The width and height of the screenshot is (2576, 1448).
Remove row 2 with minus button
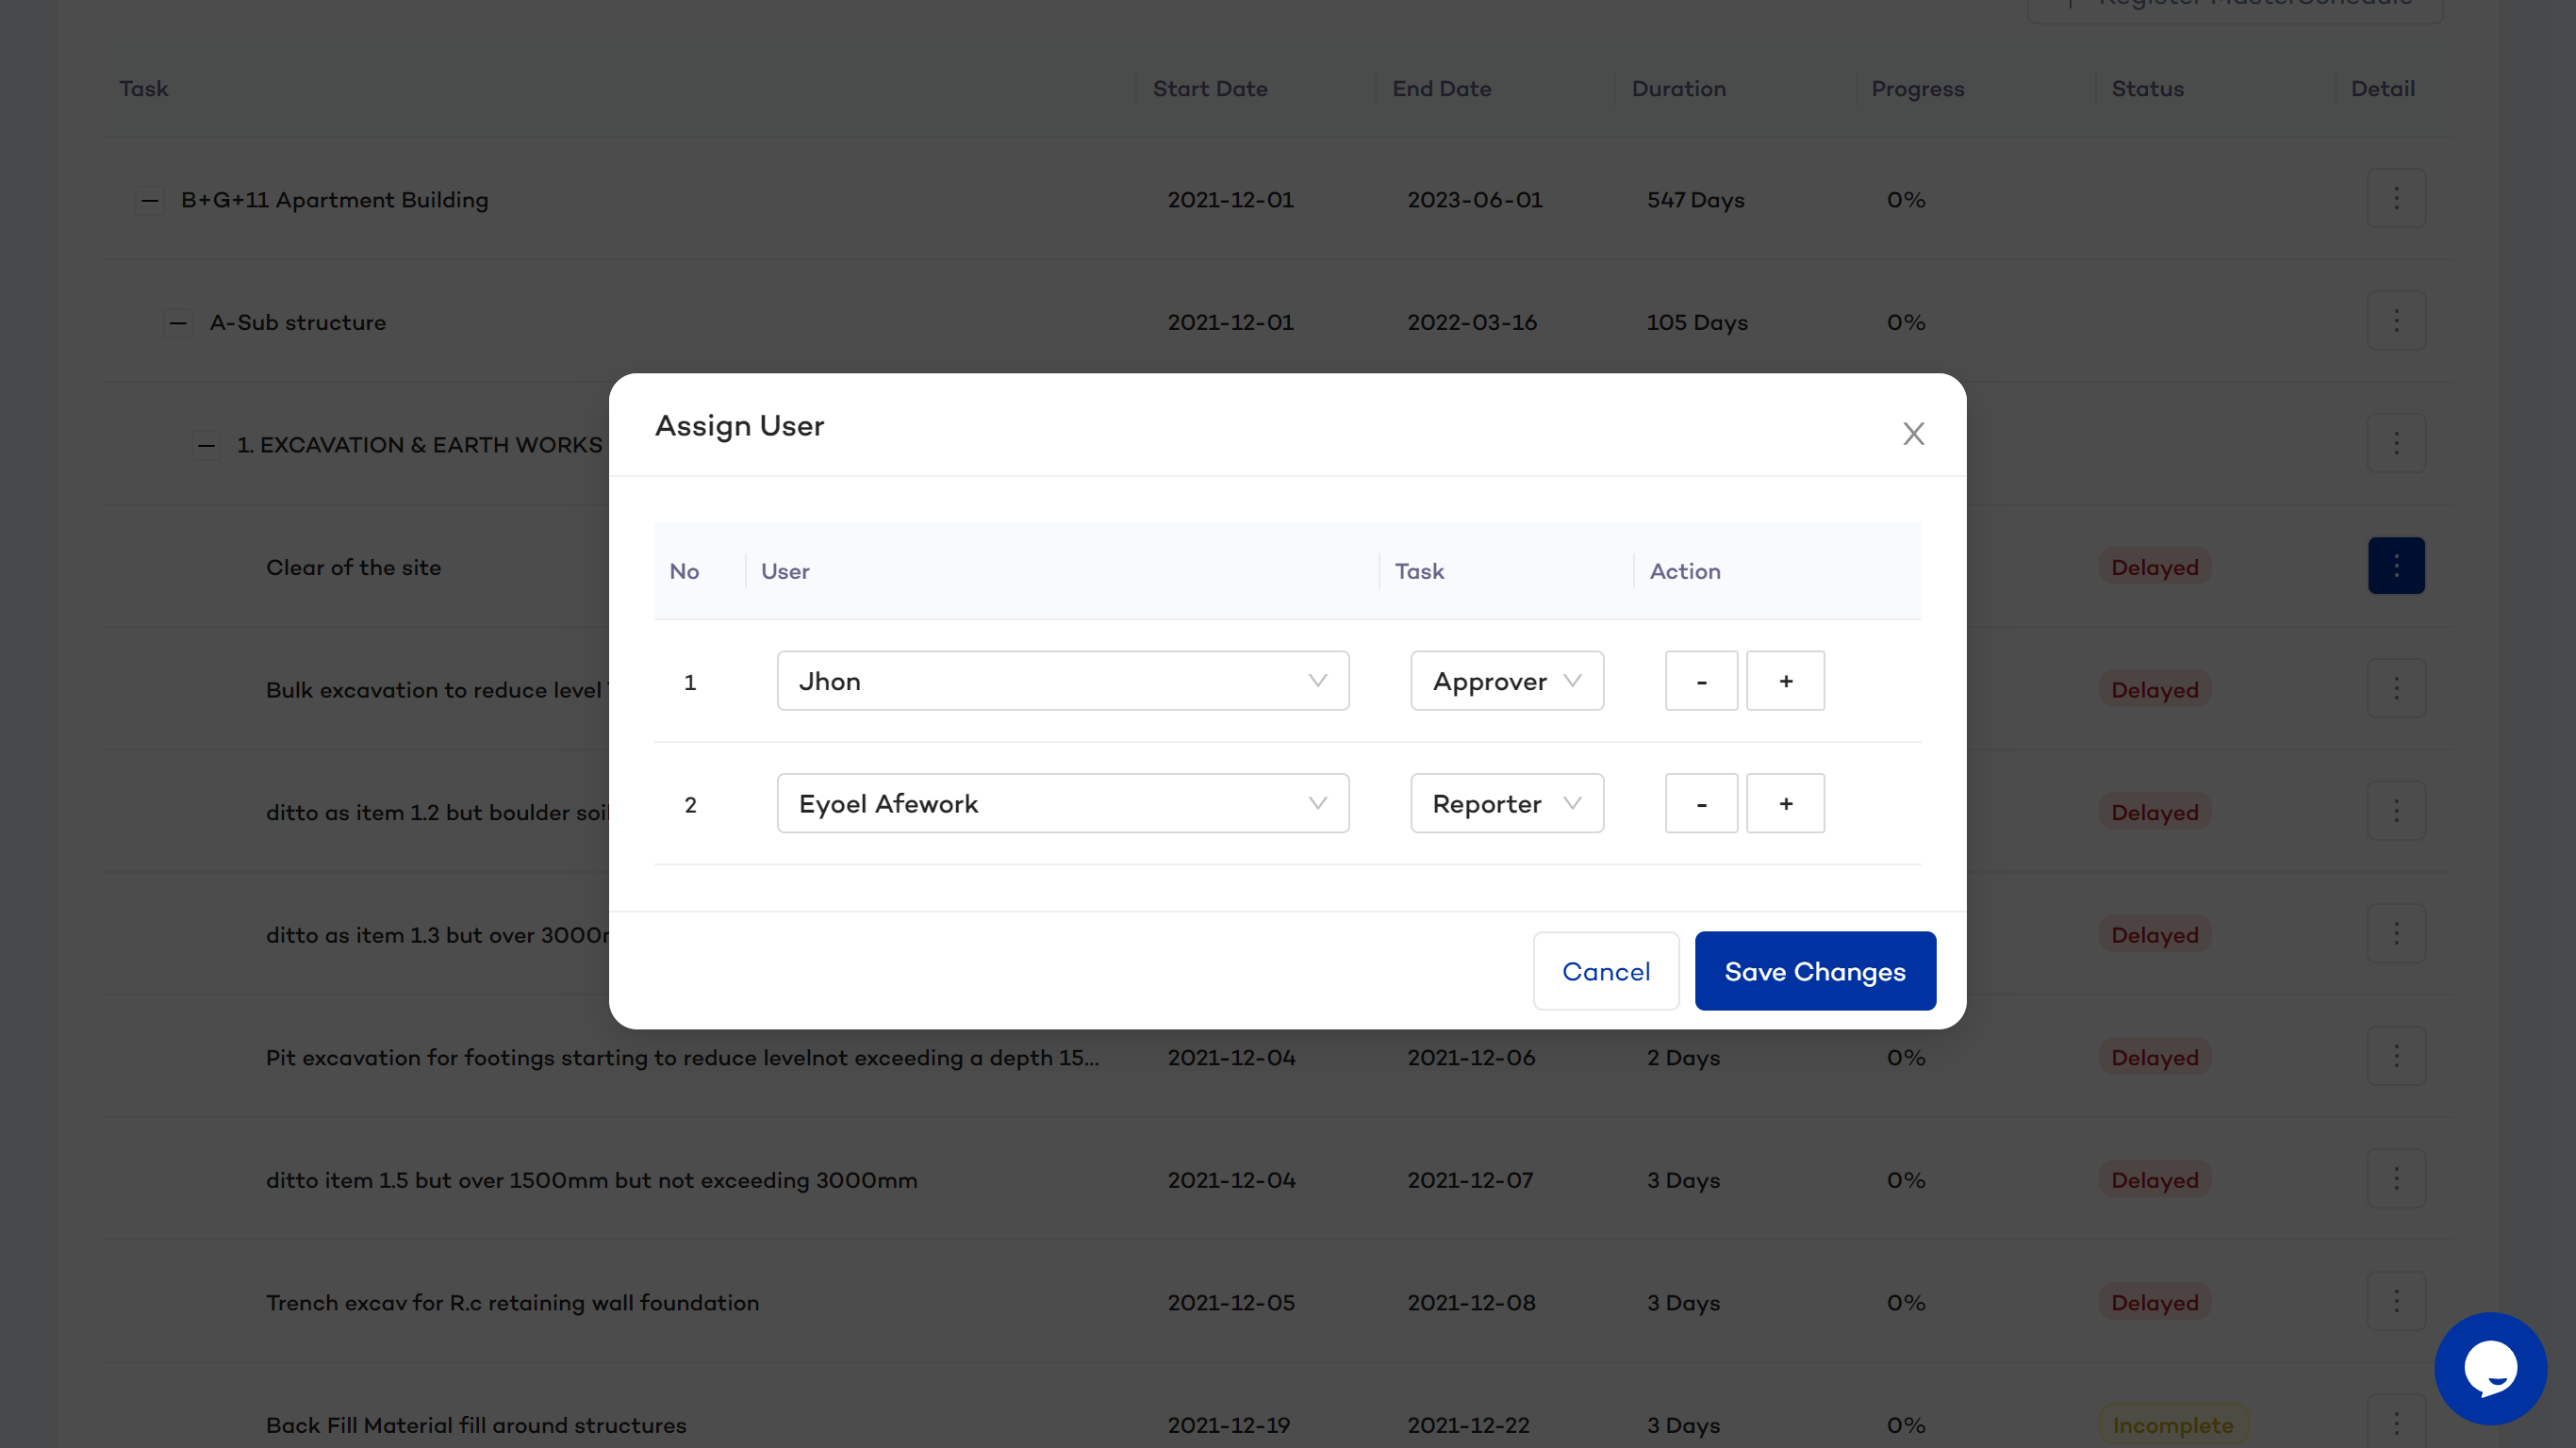point(1700,803)
